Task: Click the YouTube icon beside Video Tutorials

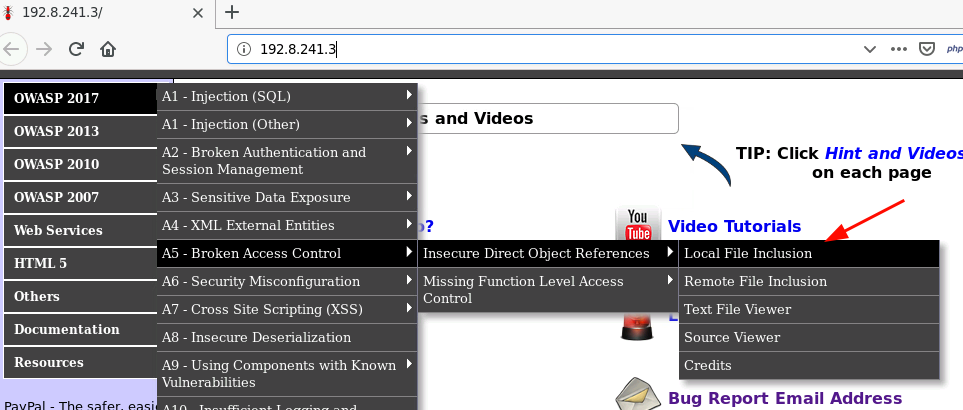Action: click(638, 225)
